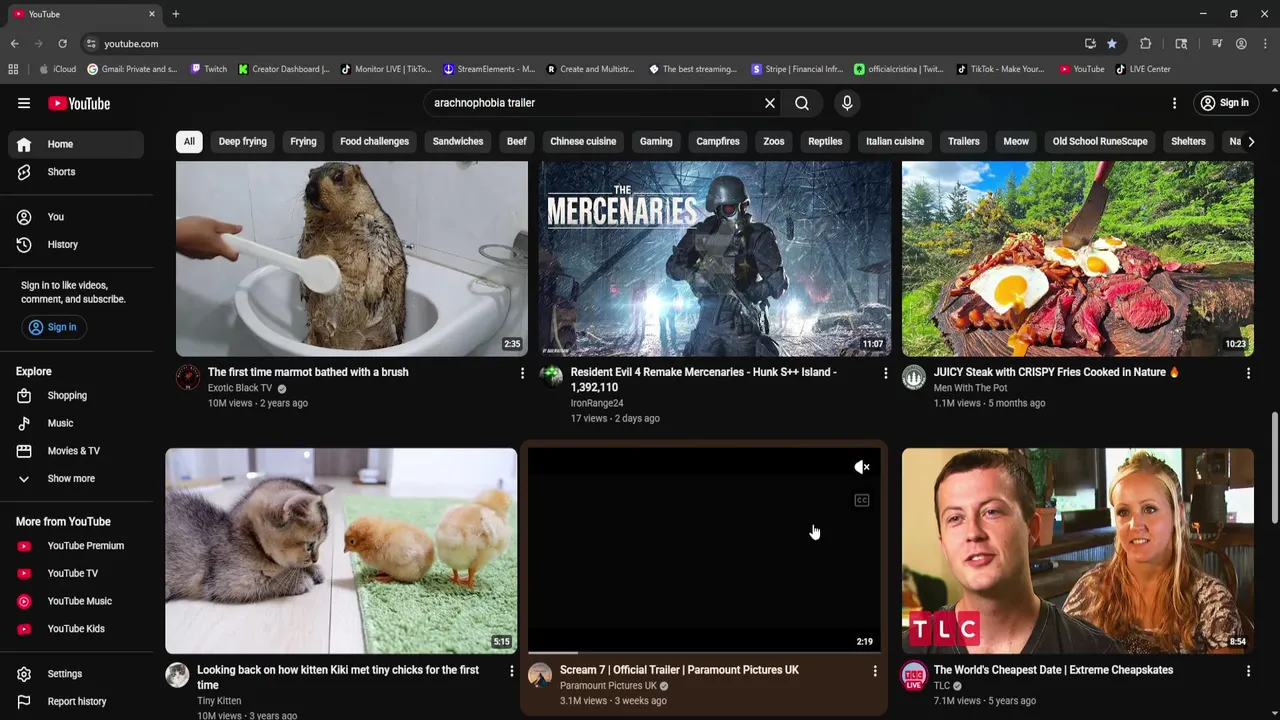This screenshot has height=720, width=1280.
Task: Bookmark page with the star icon
Action: (x=1112, y=44)
